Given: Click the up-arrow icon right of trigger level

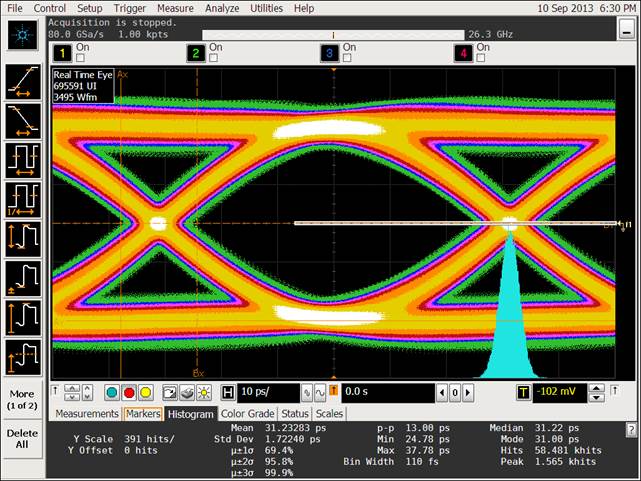Looking at the screenshot, I should [x=615, y=390].
